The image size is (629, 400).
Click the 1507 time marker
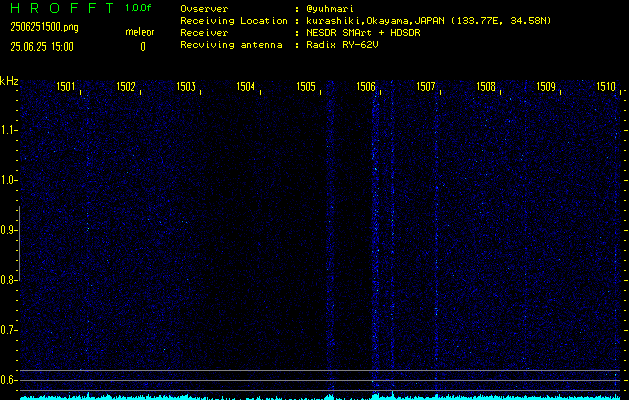point(426,87)
